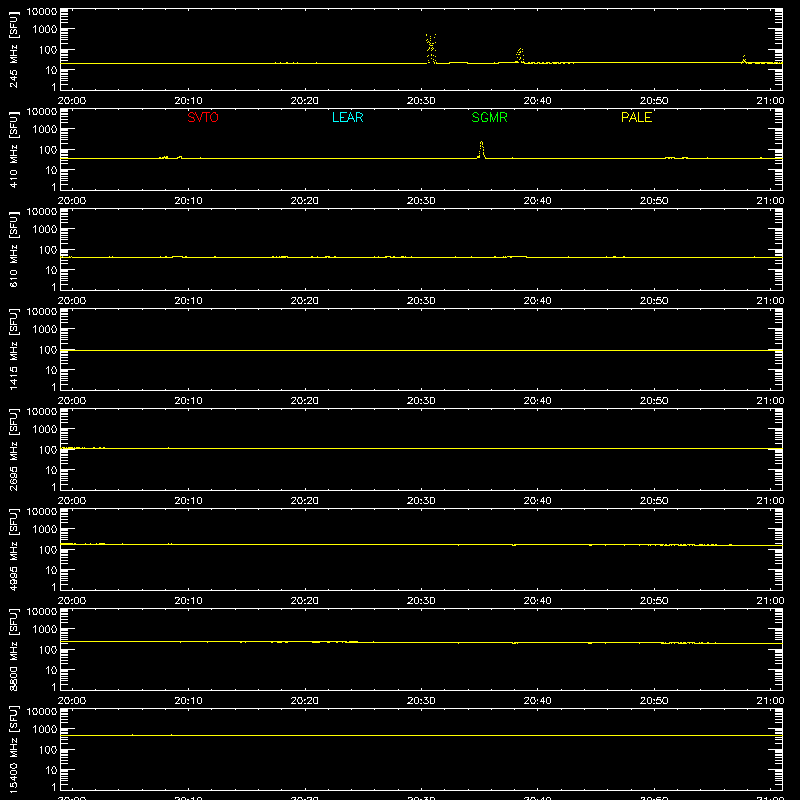800x800 pixels.
Task: Click the 10 y-axis label of 610 MHz plot
Action: click(52, 270)
